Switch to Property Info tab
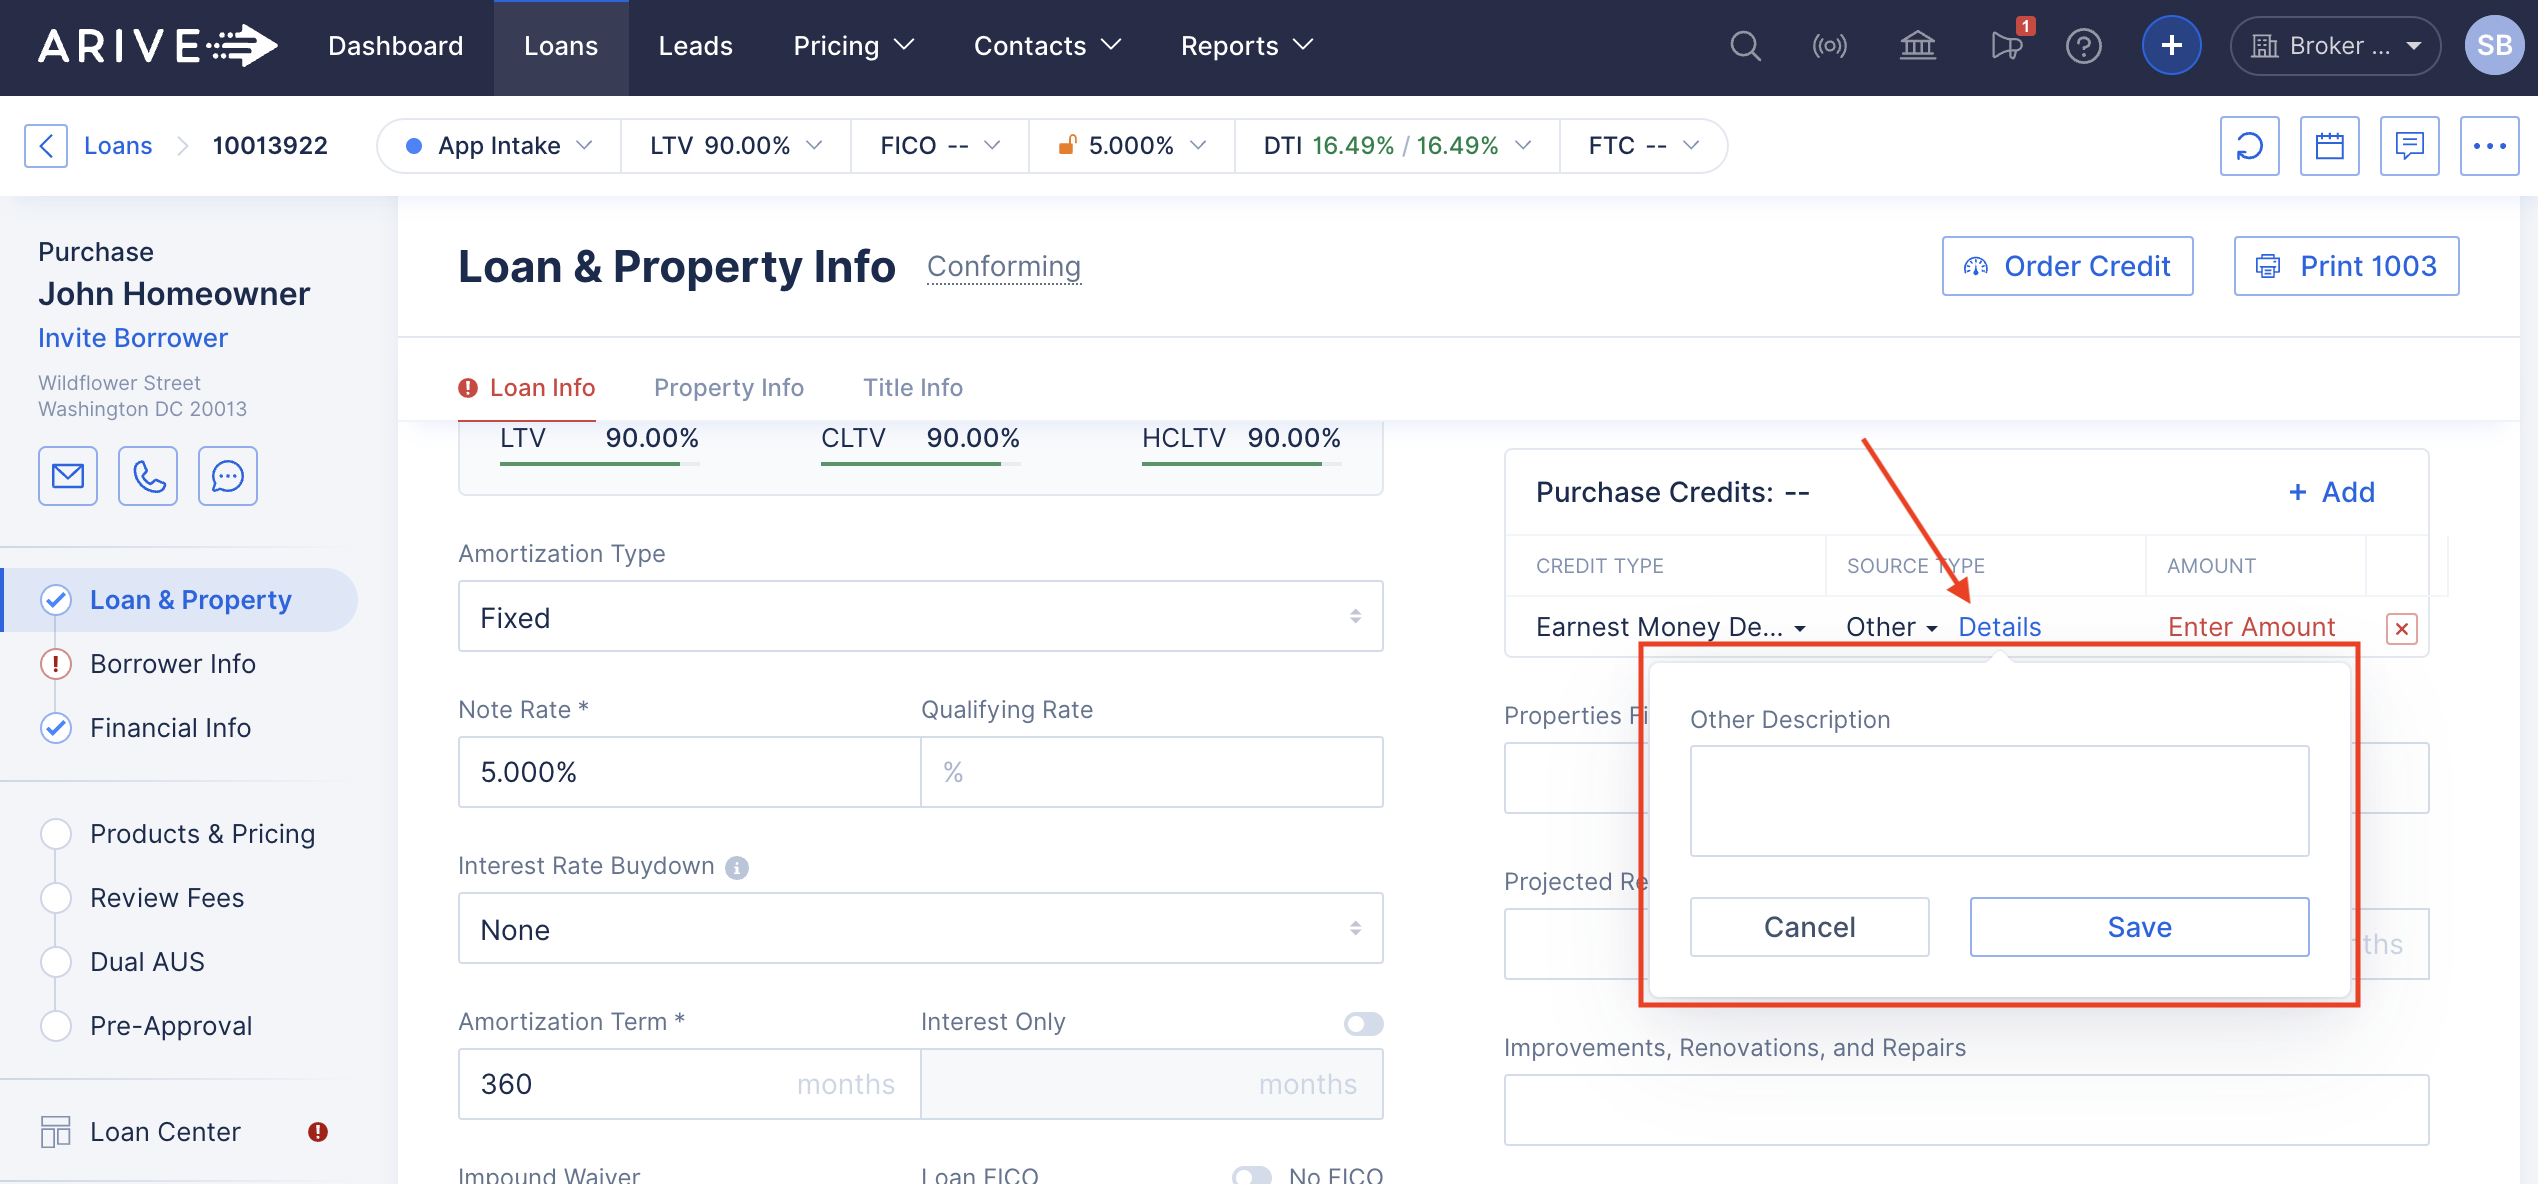Image resolution: width=2538 pixels, height=1184 pixels. click(728, 387)
